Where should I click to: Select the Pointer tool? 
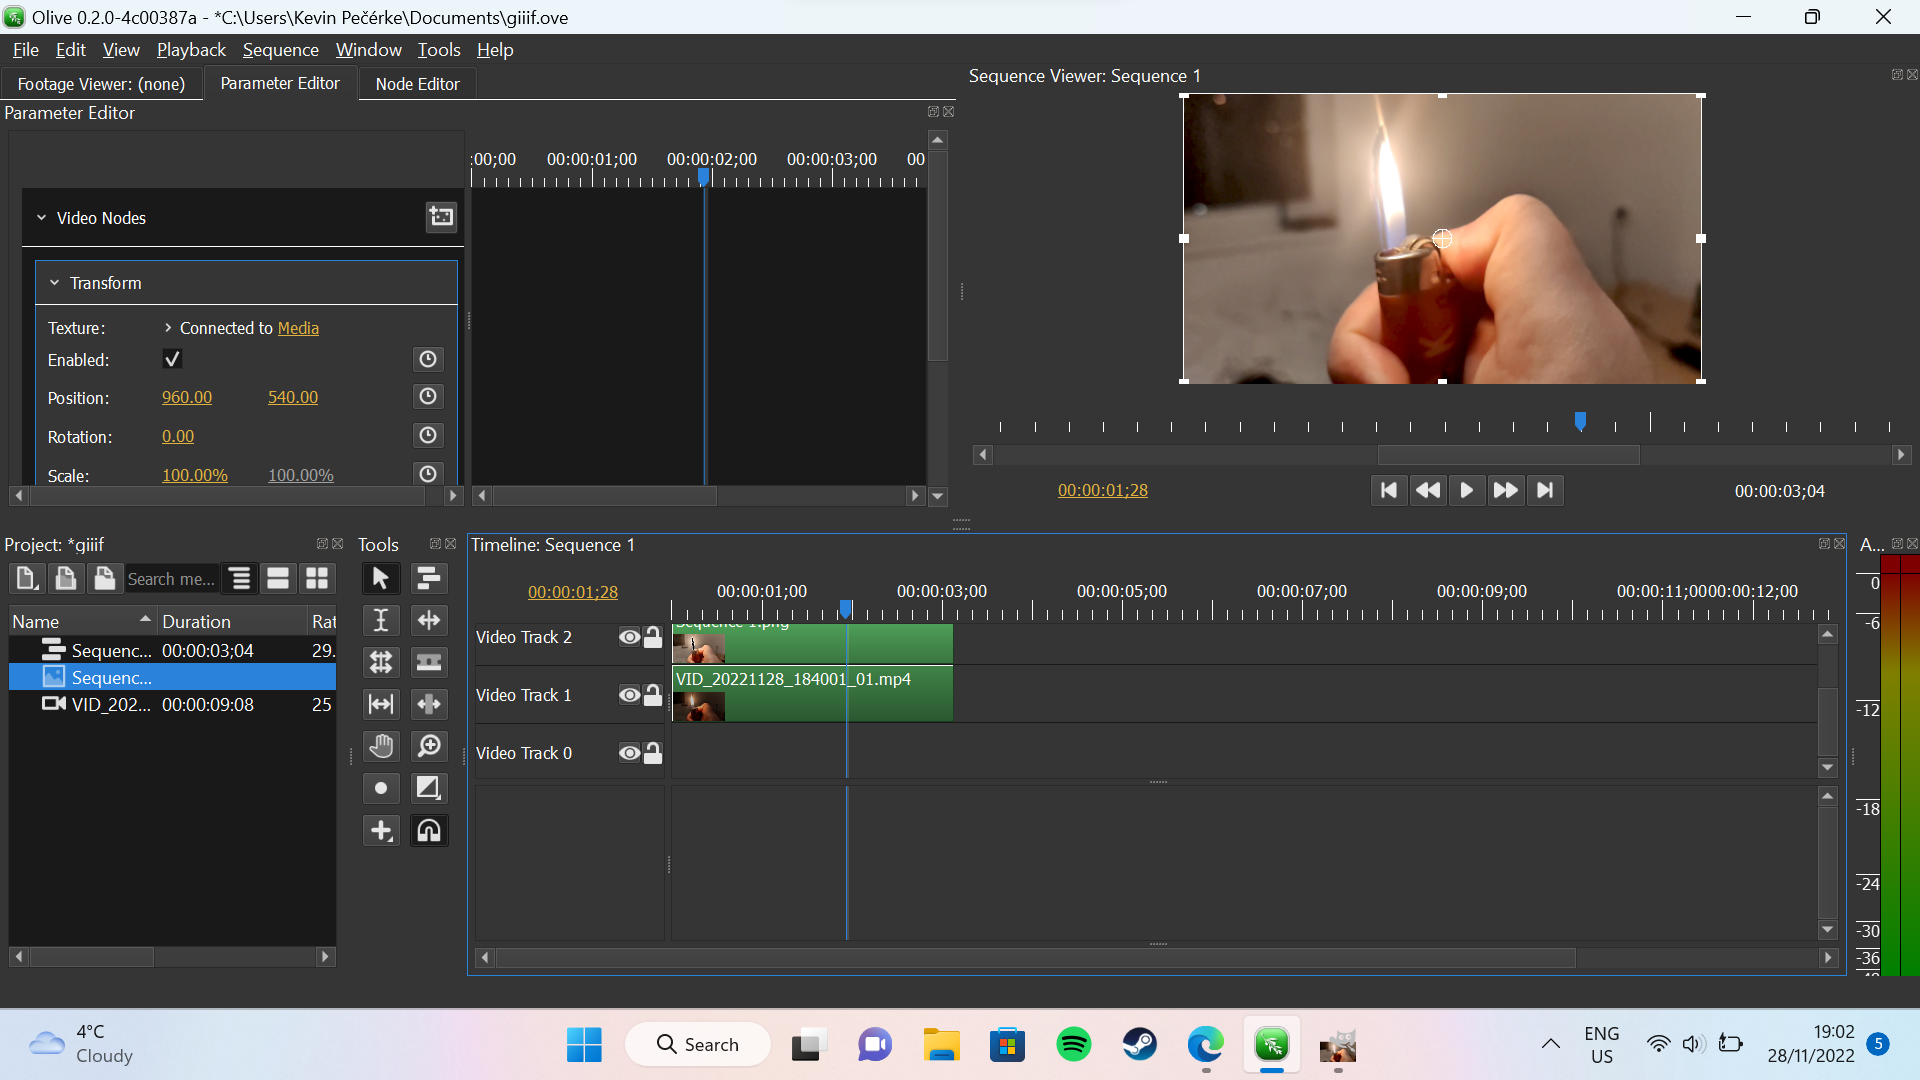click(380, 578)
